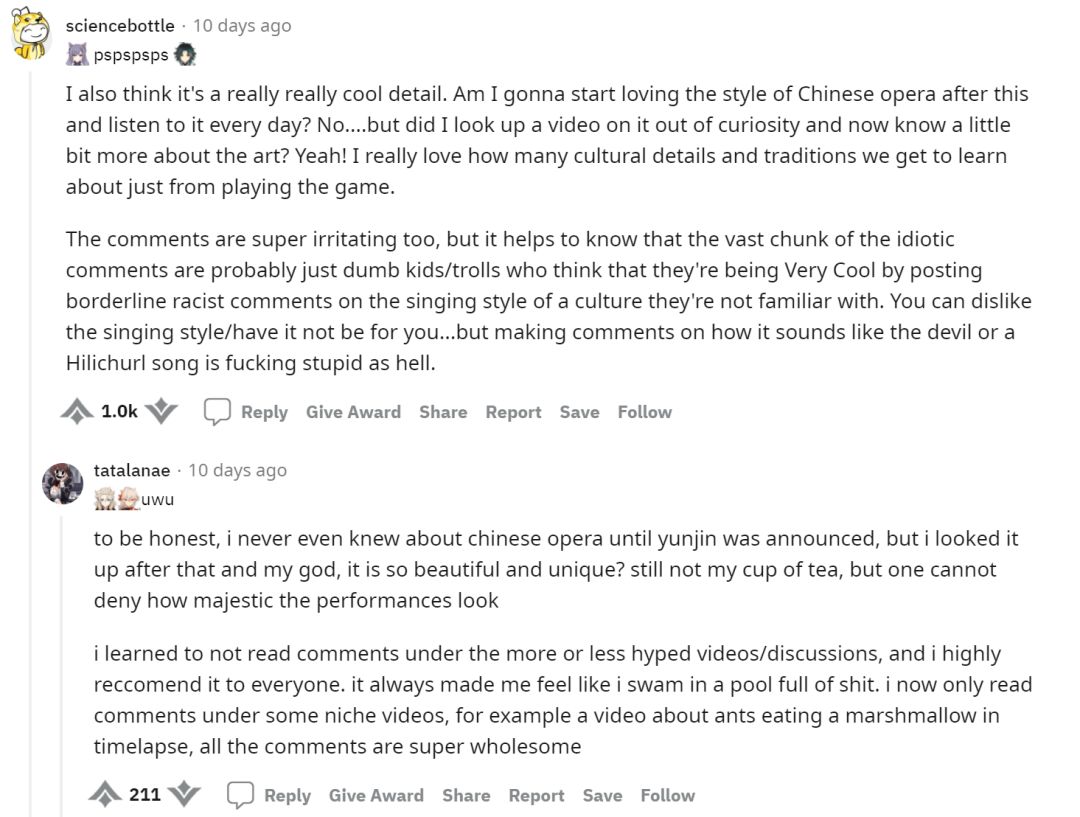Click the speech bubble icon under sciencebottle's comment

217,411
